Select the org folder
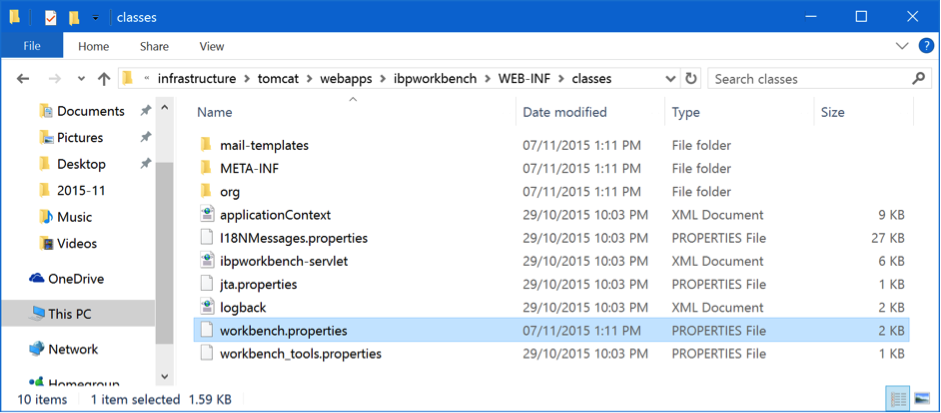This screenshot has height=413, width=941. click(x=230, y=192)
